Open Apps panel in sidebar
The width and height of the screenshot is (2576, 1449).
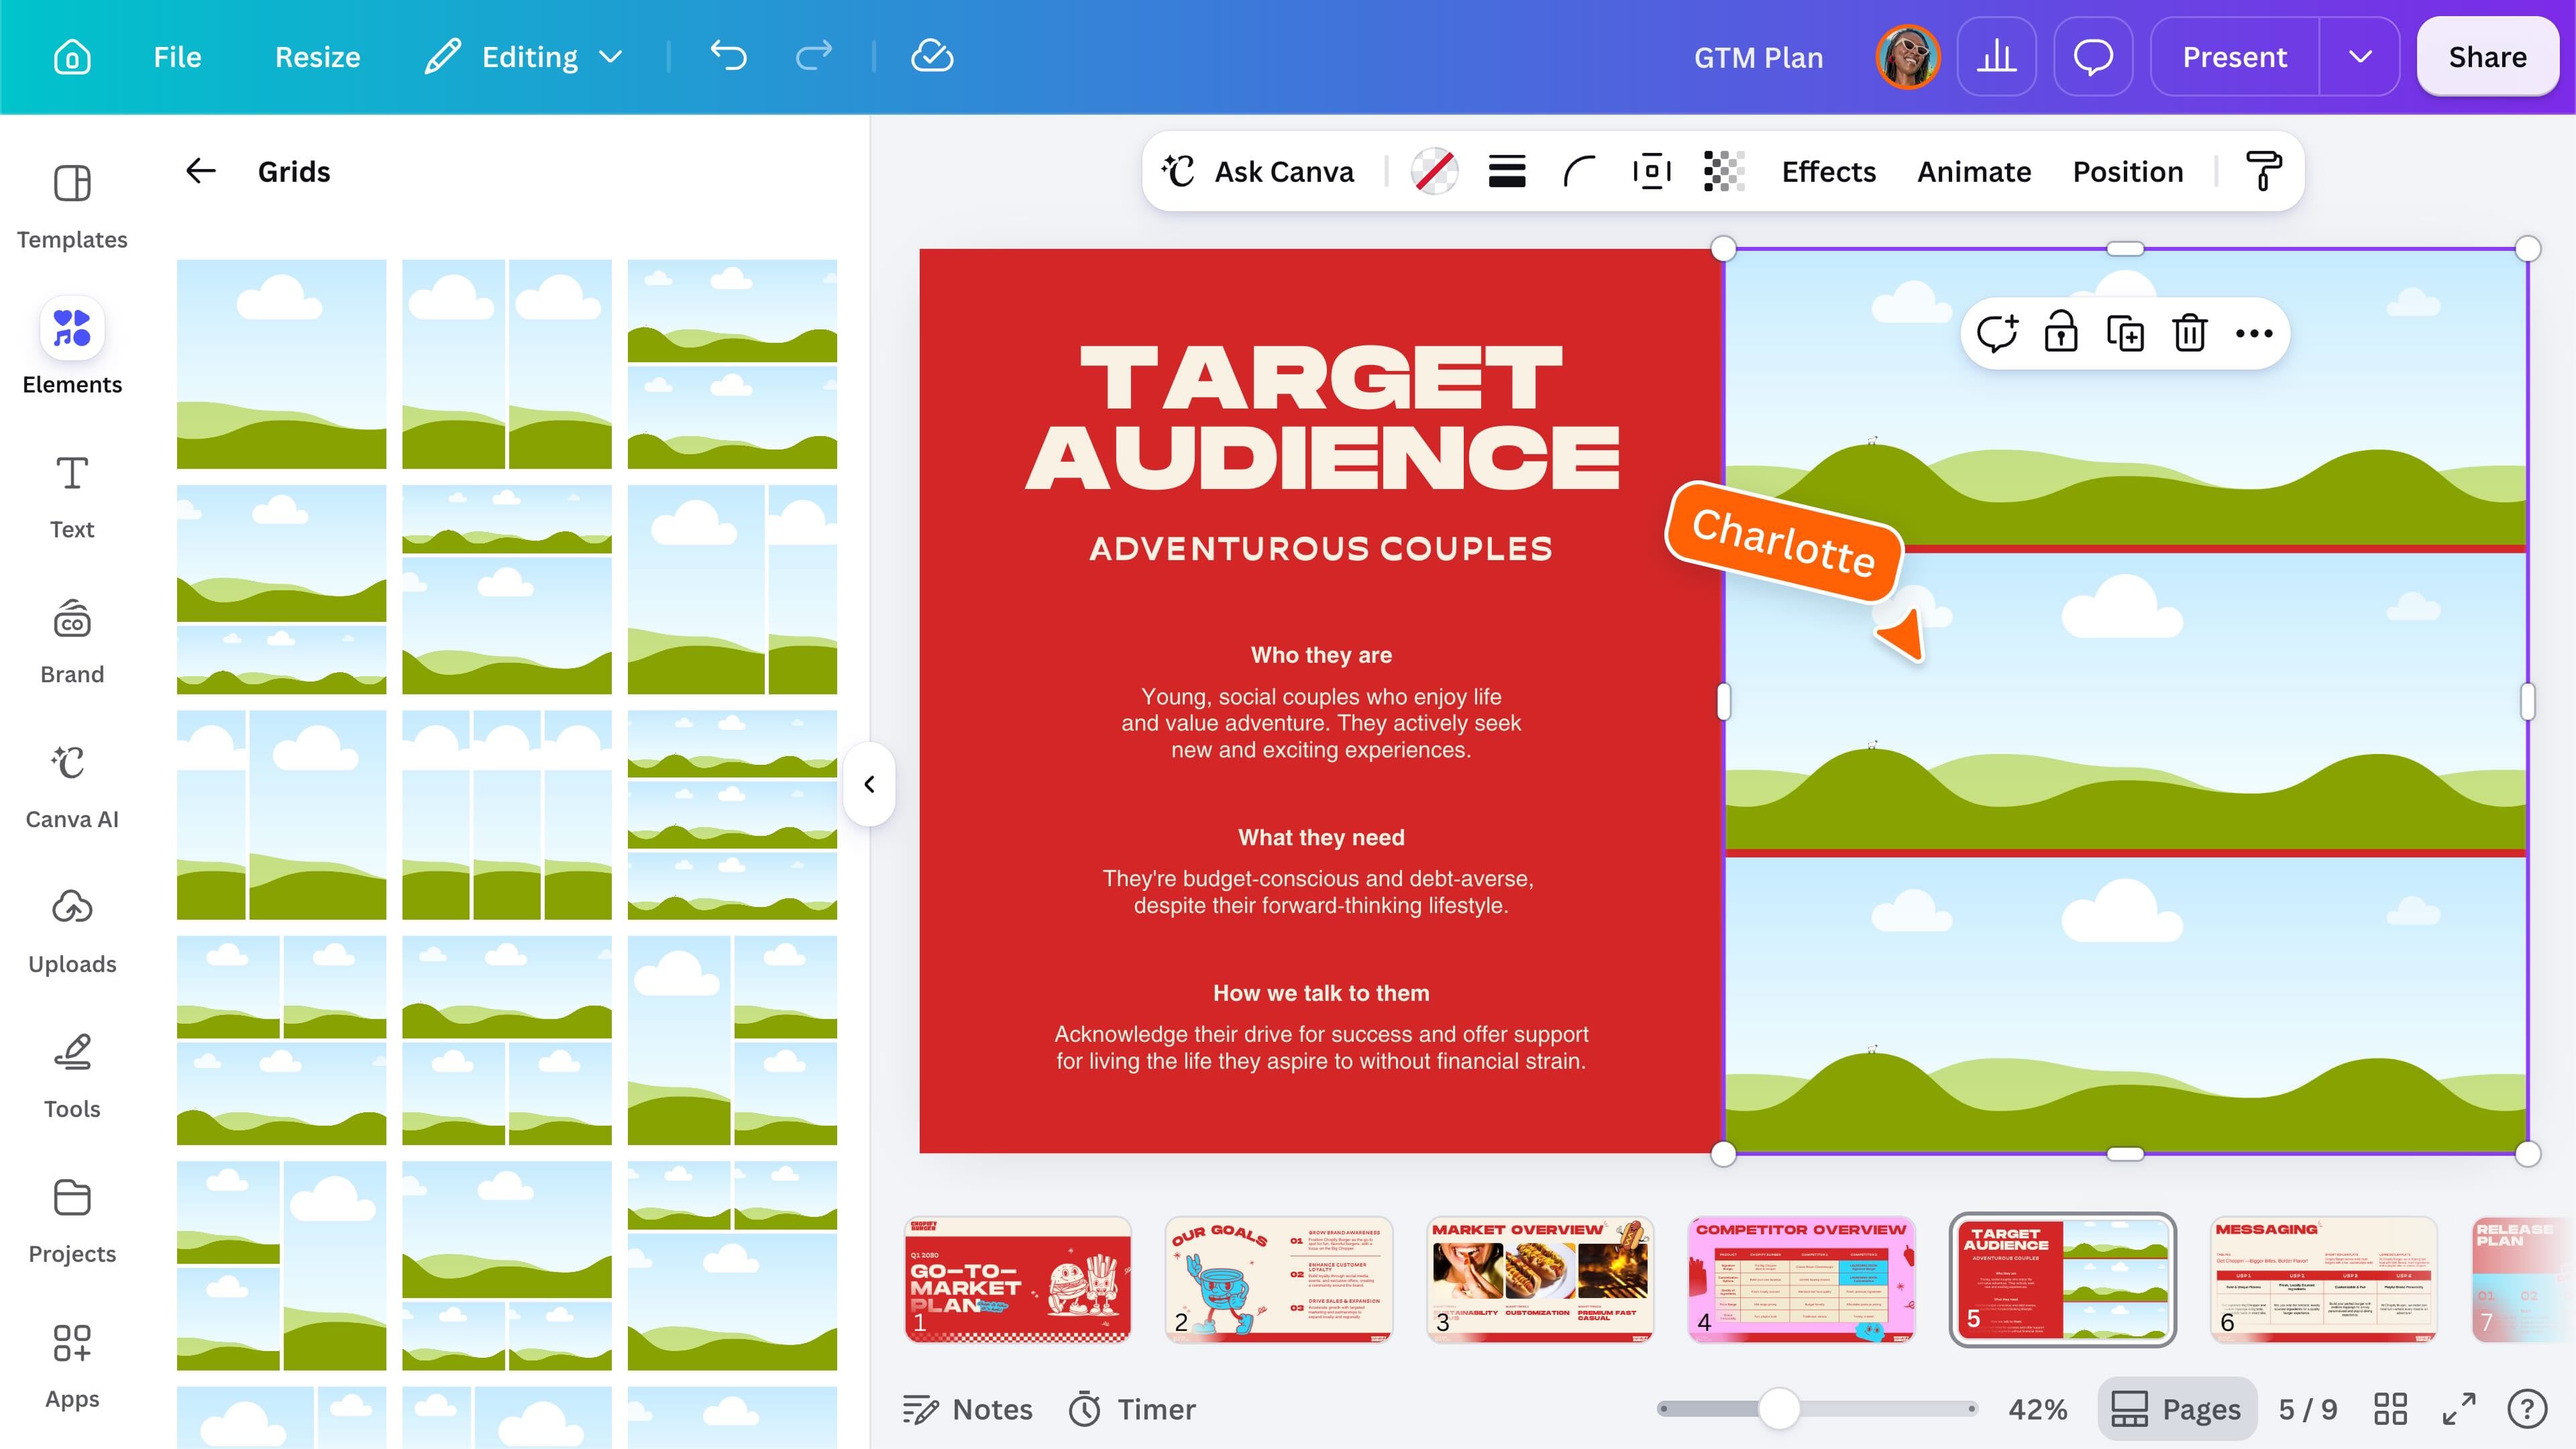[72, 1367]
